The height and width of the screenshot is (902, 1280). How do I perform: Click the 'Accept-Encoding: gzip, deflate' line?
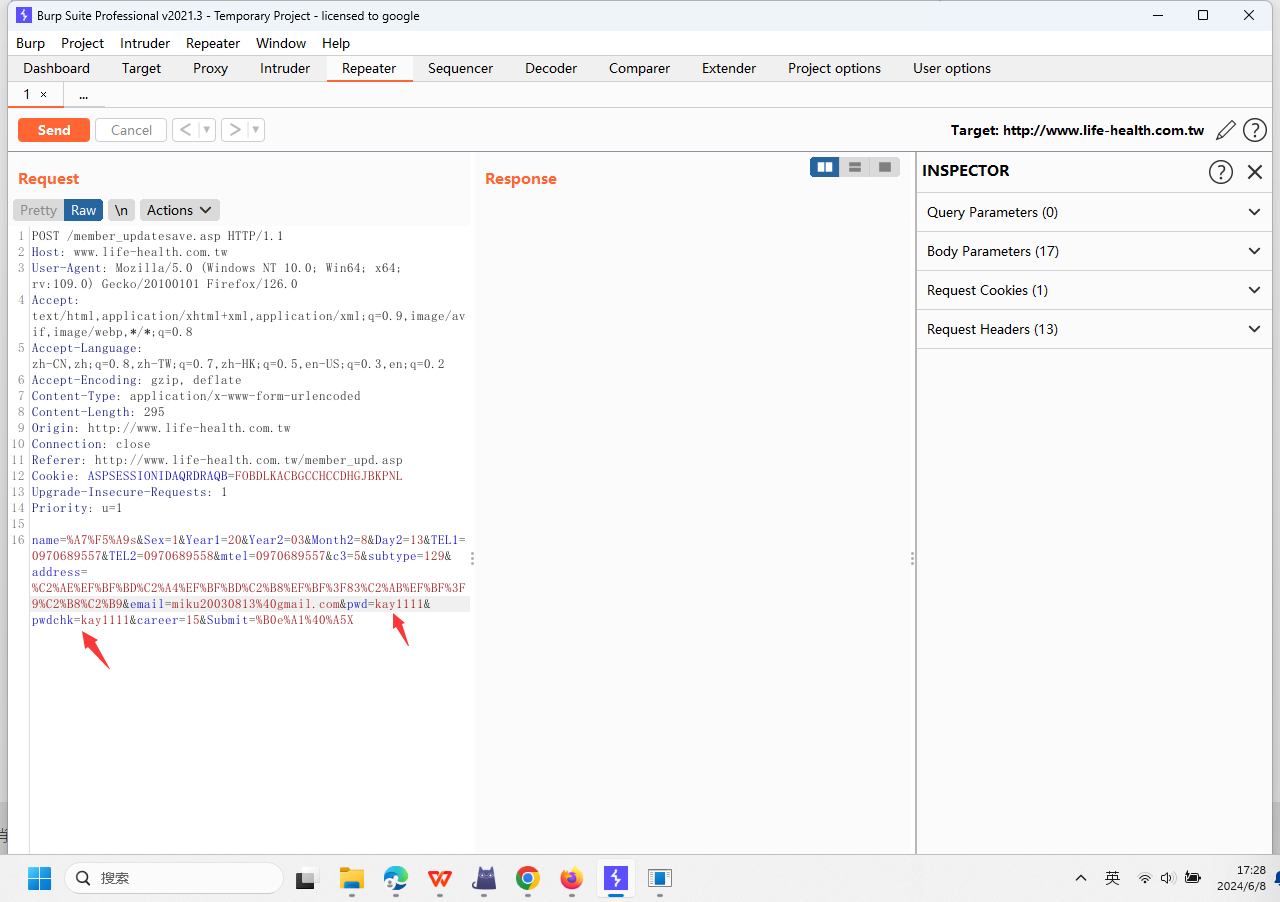[137, 380]
